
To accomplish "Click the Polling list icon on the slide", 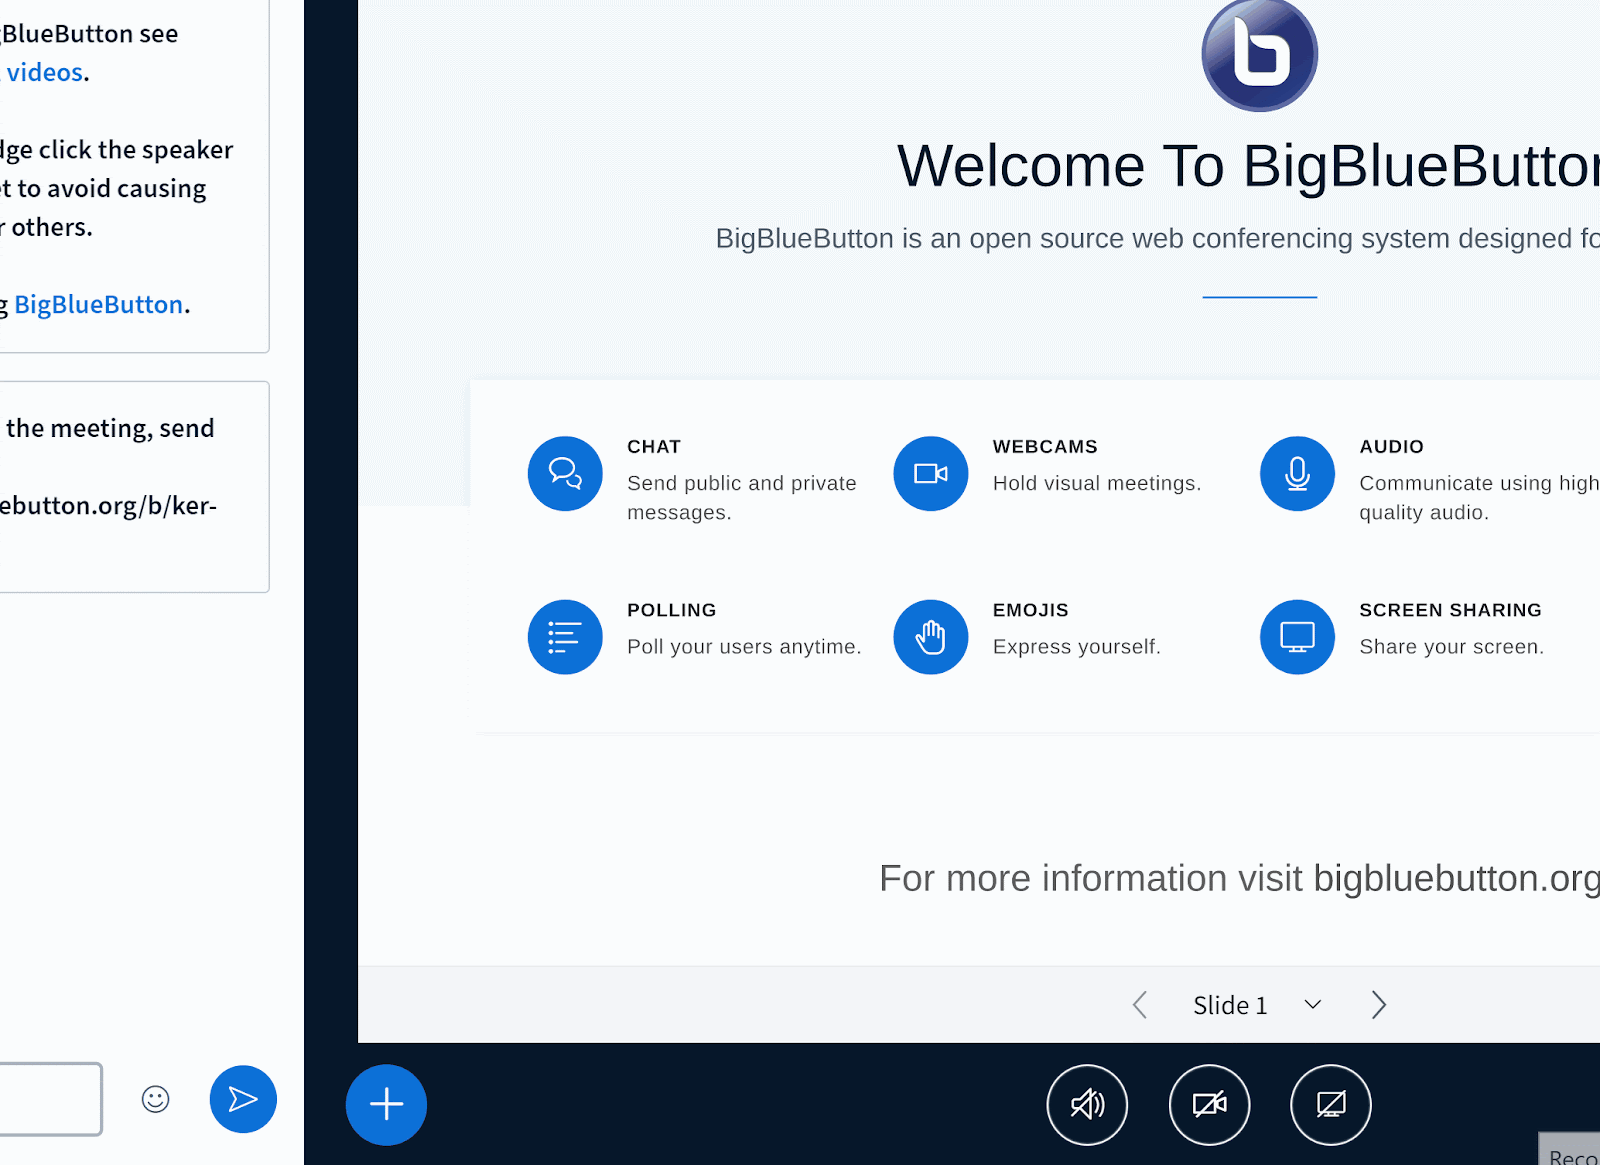I will (565, 636).
